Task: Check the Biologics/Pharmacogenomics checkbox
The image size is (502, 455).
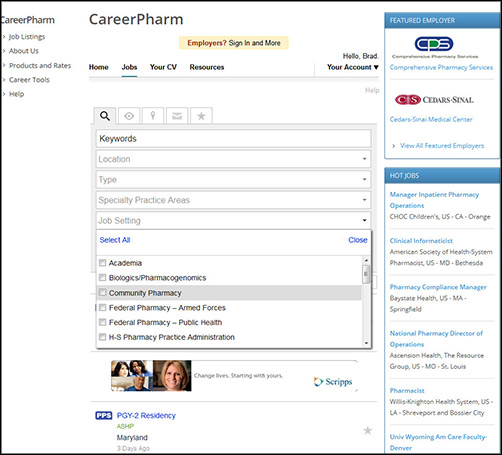Action: click(x=103, y=277)
